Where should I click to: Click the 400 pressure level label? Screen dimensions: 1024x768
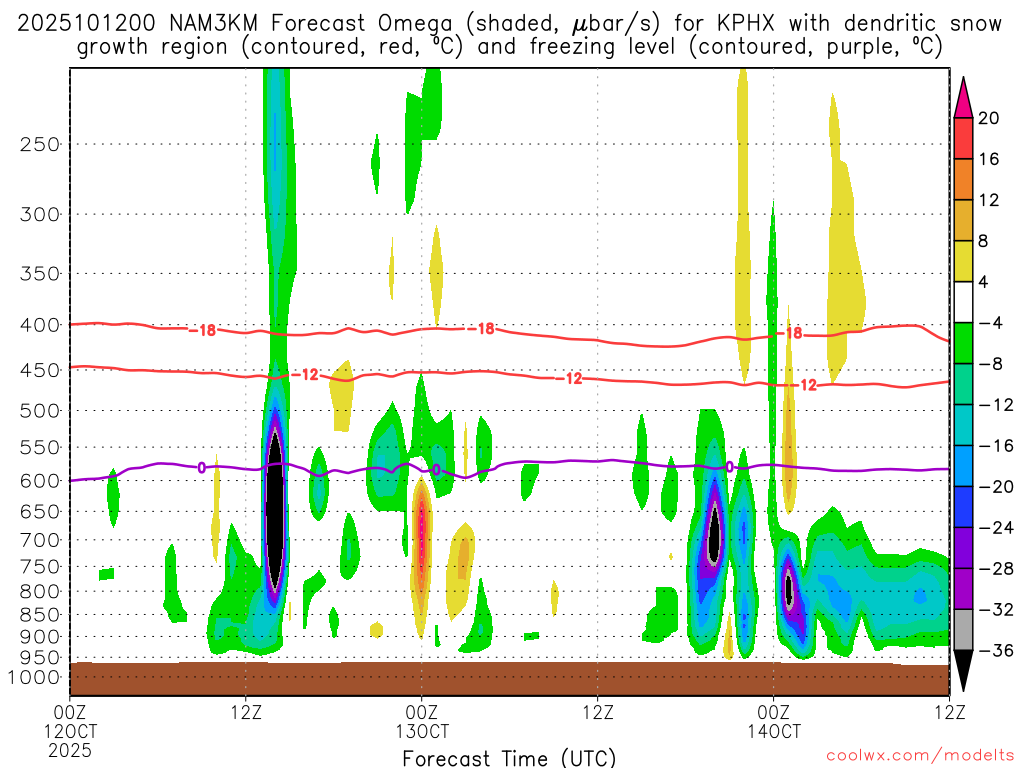40,325
